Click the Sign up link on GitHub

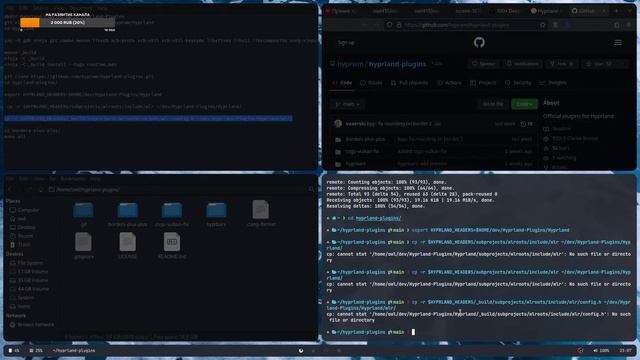346,42
